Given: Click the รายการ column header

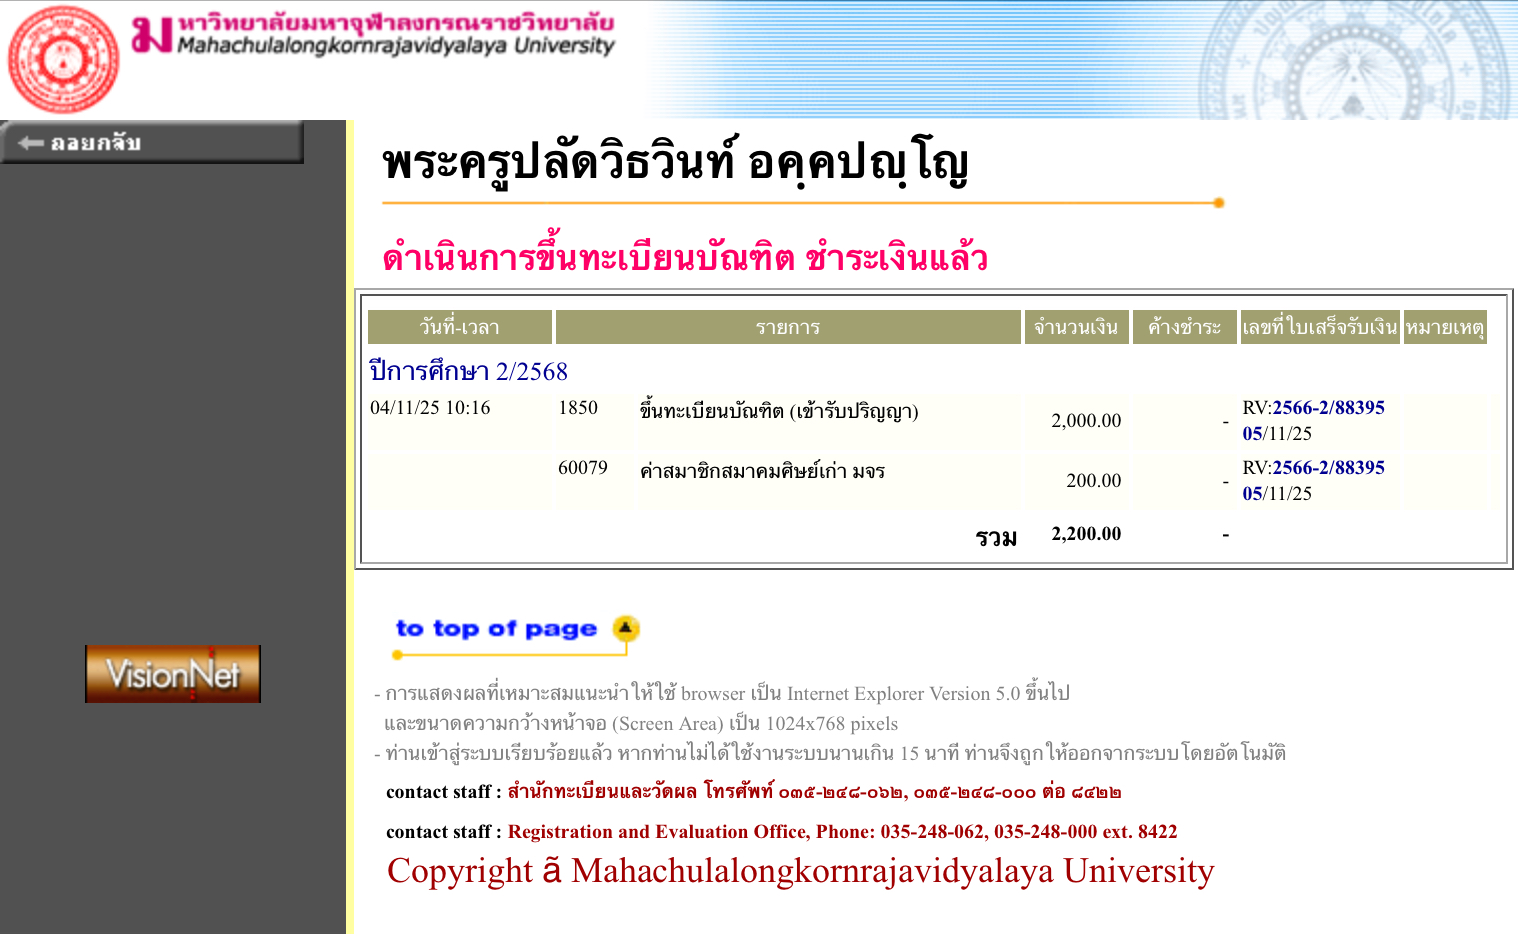Looking at the screenshot, I should (x=787, y=327).
